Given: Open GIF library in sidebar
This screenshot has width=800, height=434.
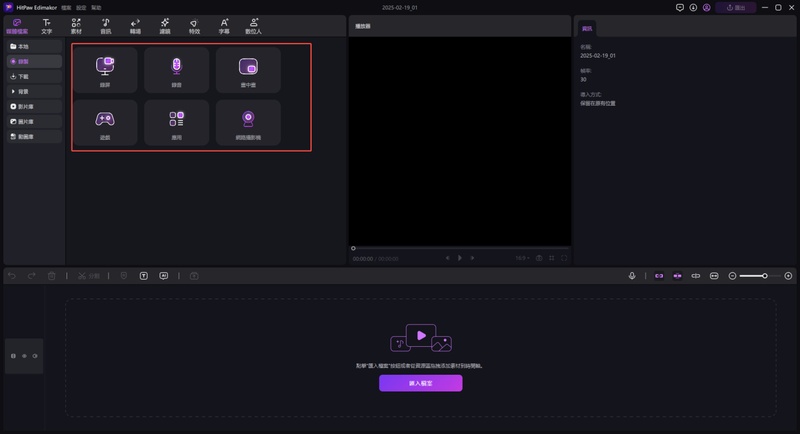Looking at the screenshot, I should 34,137.
